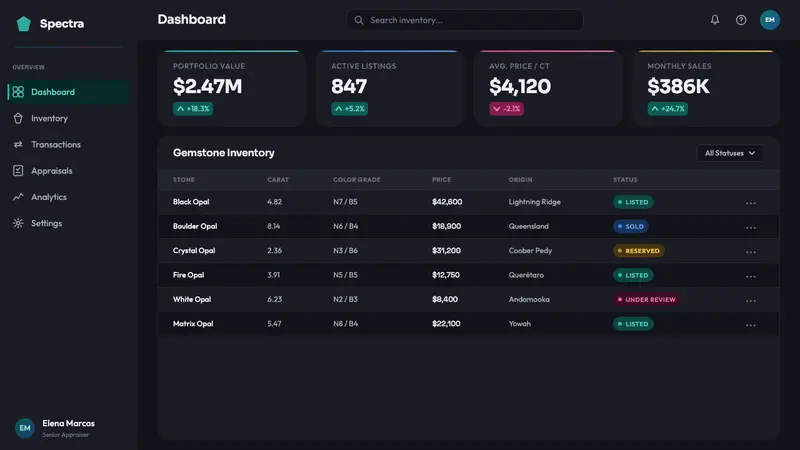Open more options for Boulder Opal row
Screen dimensions: 800x450
pos(751,228)
